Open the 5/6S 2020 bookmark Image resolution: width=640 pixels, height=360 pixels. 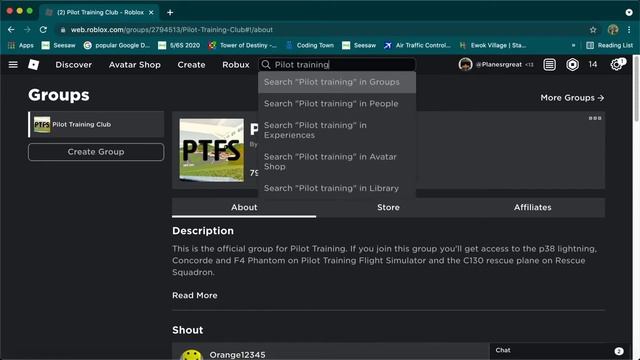pyautogui.click(x=179, y=45)
